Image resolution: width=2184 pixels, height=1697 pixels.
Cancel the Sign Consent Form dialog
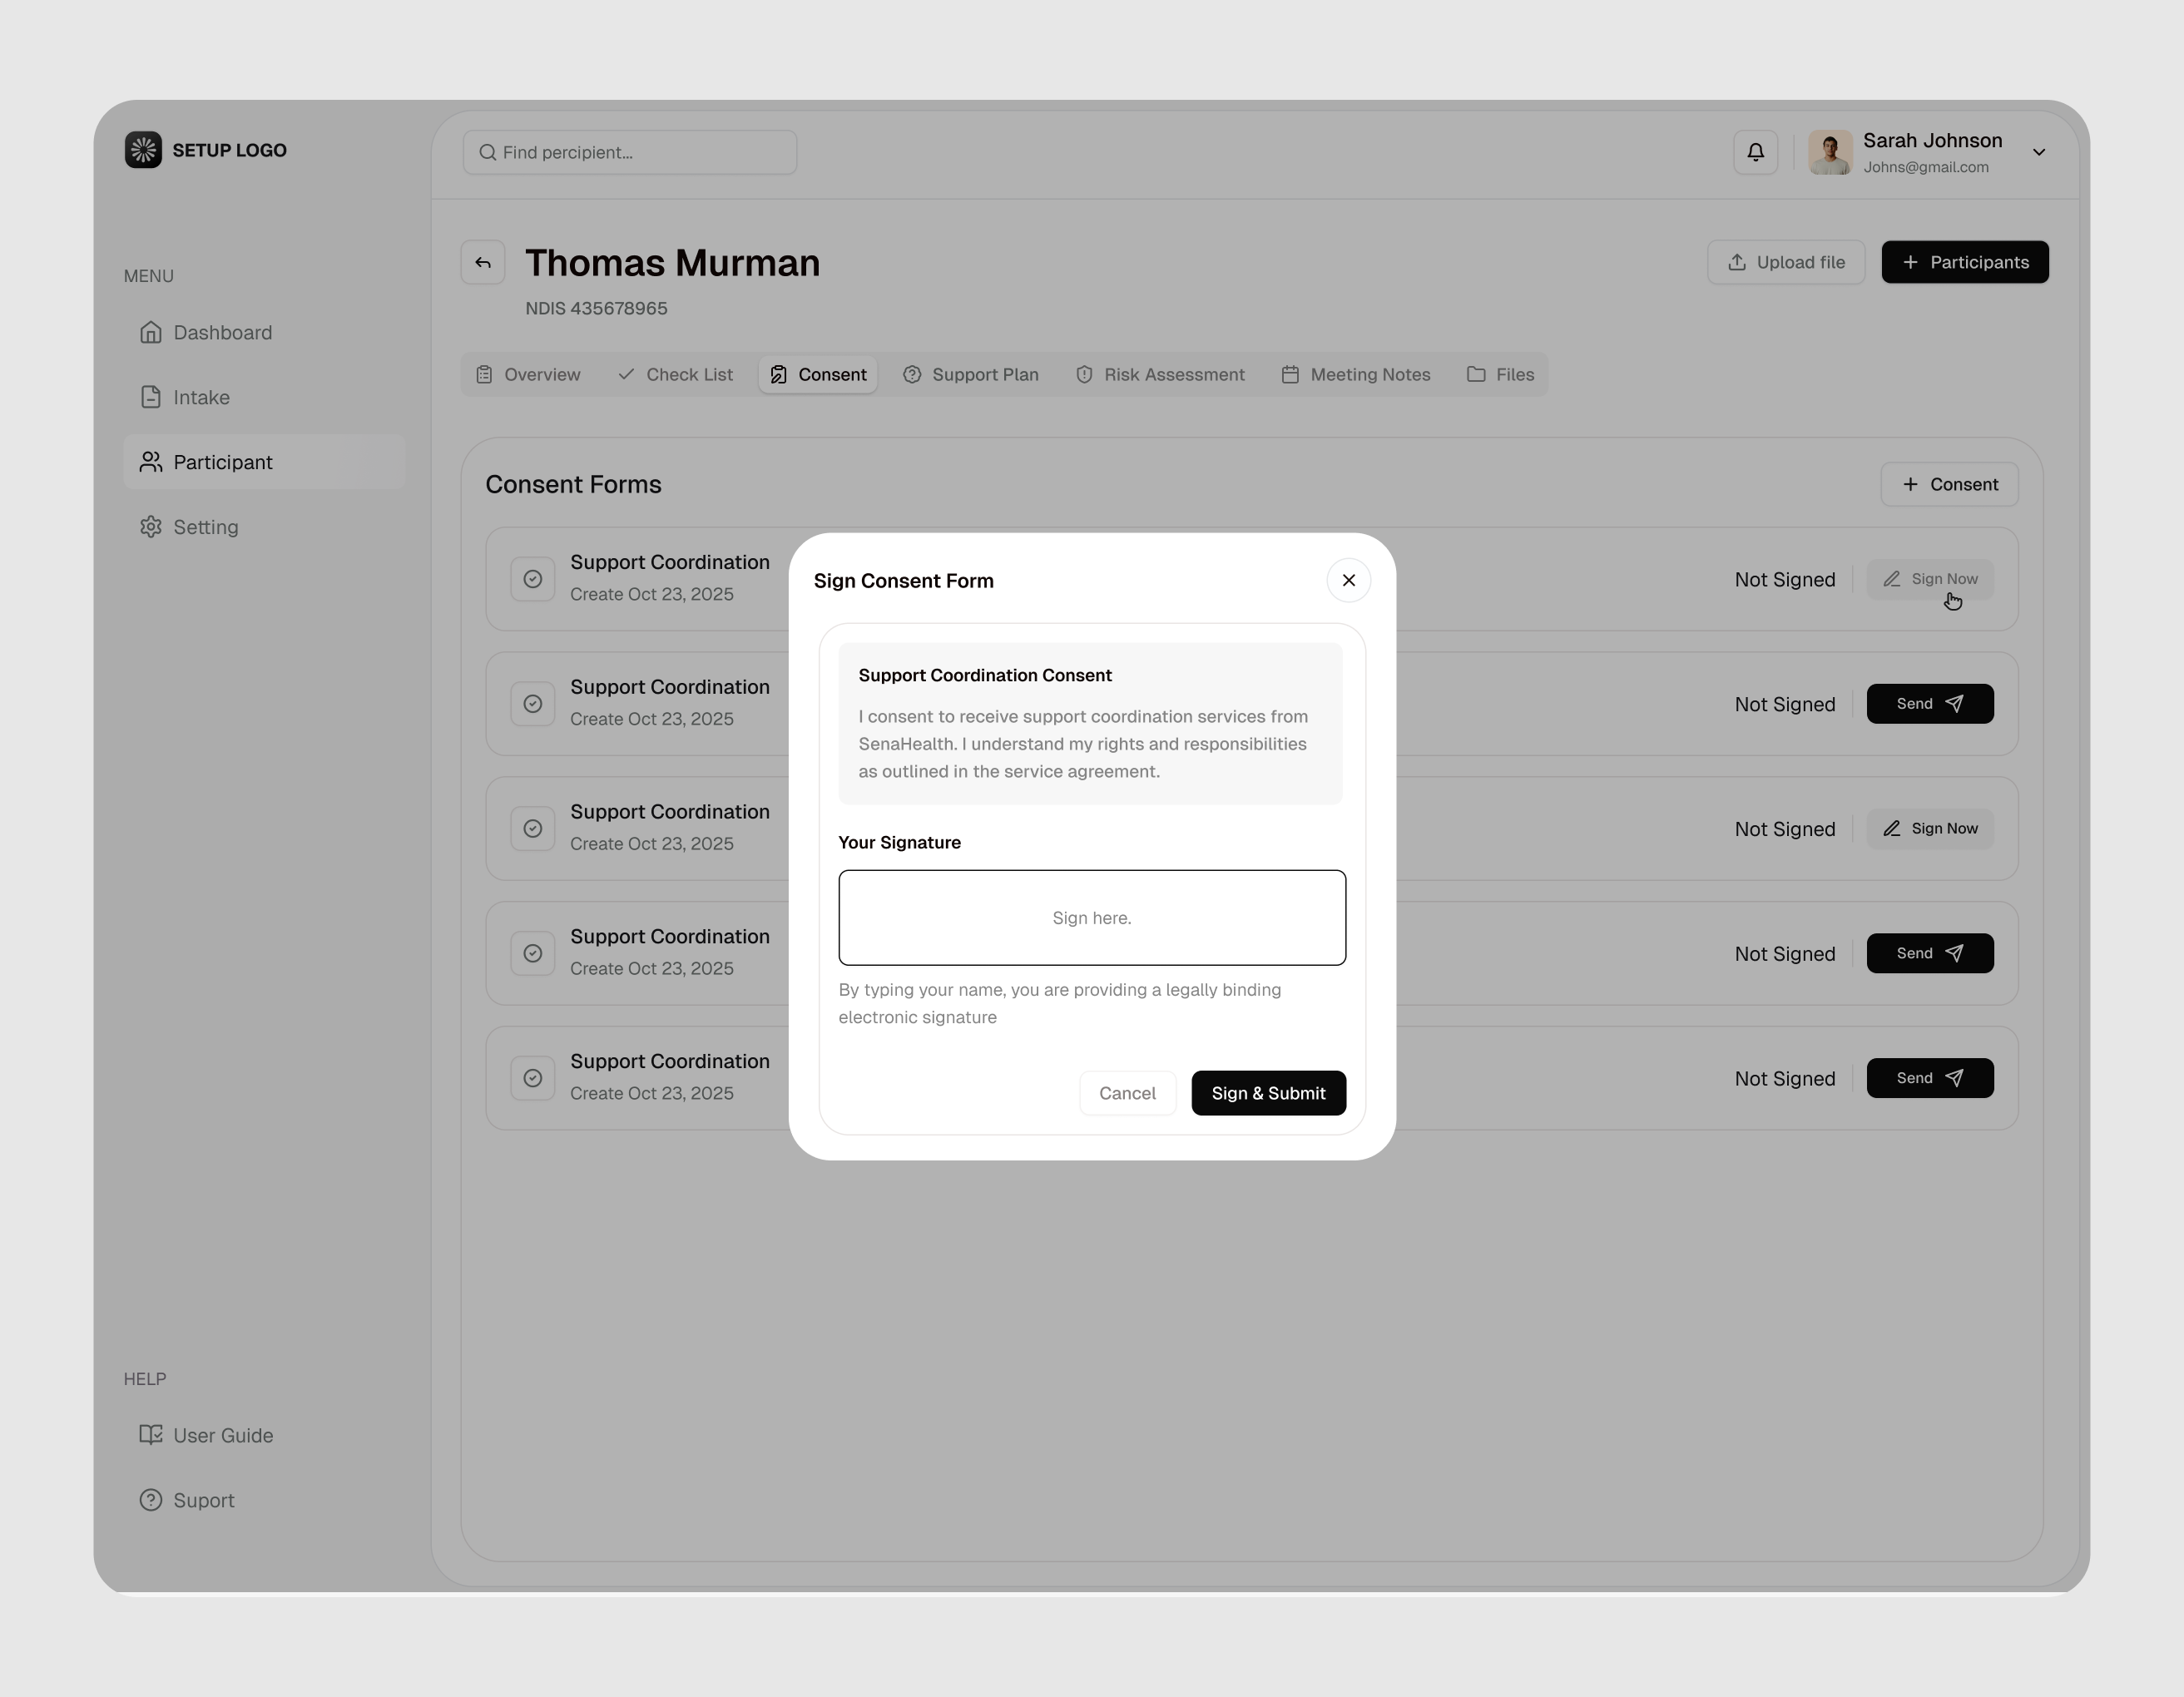click(x=1127, y=1093)
